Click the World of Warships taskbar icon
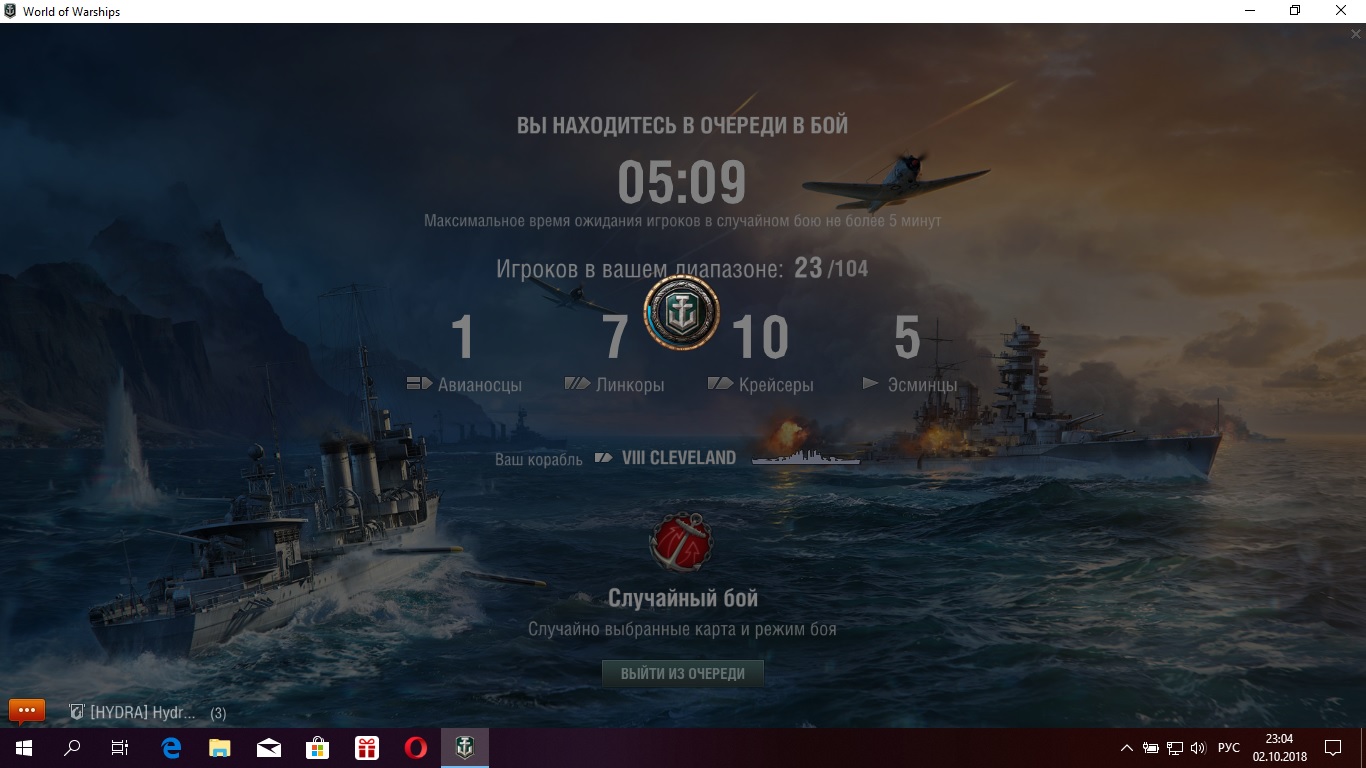This screenshot has height=768, width=1366. click(x=465, y=747)
